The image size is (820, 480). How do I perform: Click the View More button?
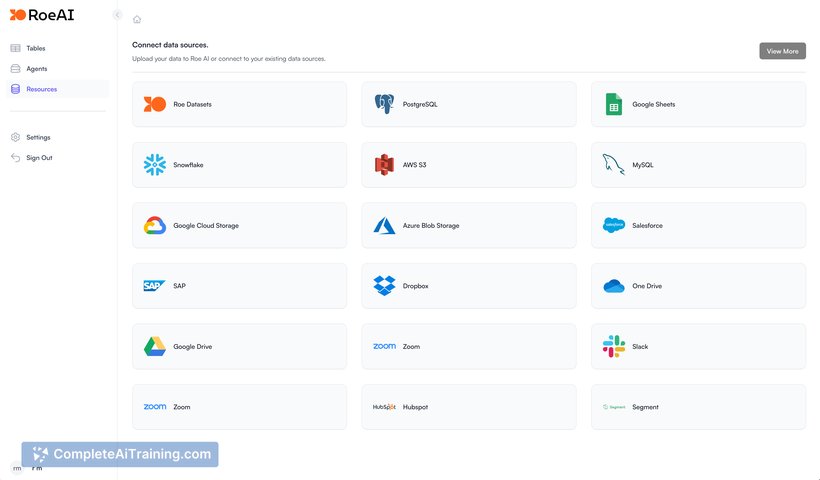point(782,51)
